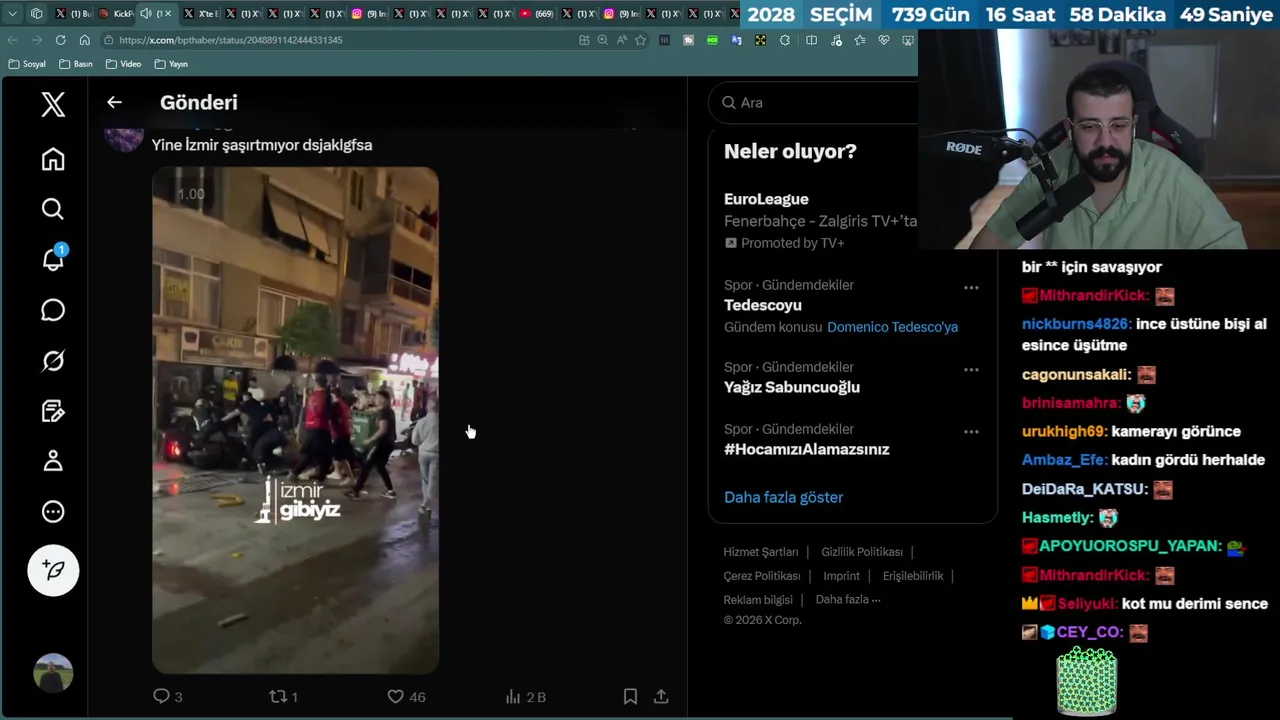Viewport: 1280px width, 720px height.
Task: Click Daha fazla göster link
Action: [x=783, y=497]
